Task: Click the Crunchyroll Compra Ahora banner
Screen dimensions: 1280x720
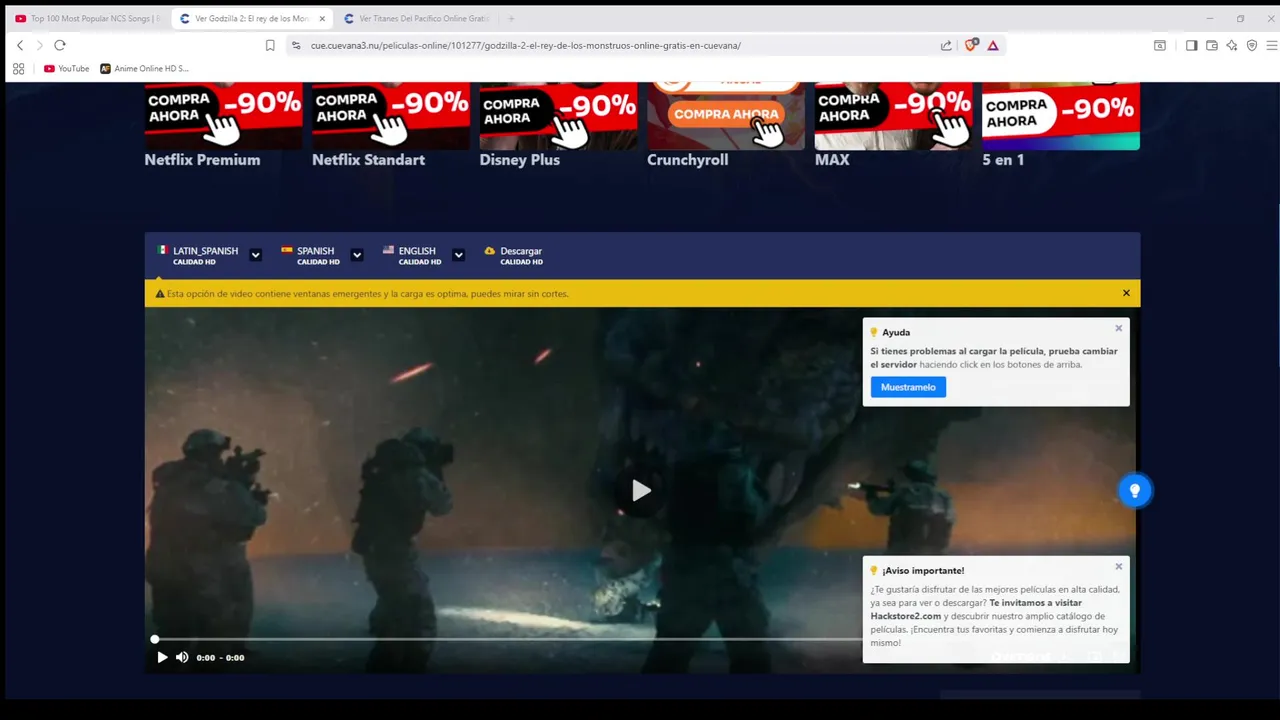Action: click(725, 116)
